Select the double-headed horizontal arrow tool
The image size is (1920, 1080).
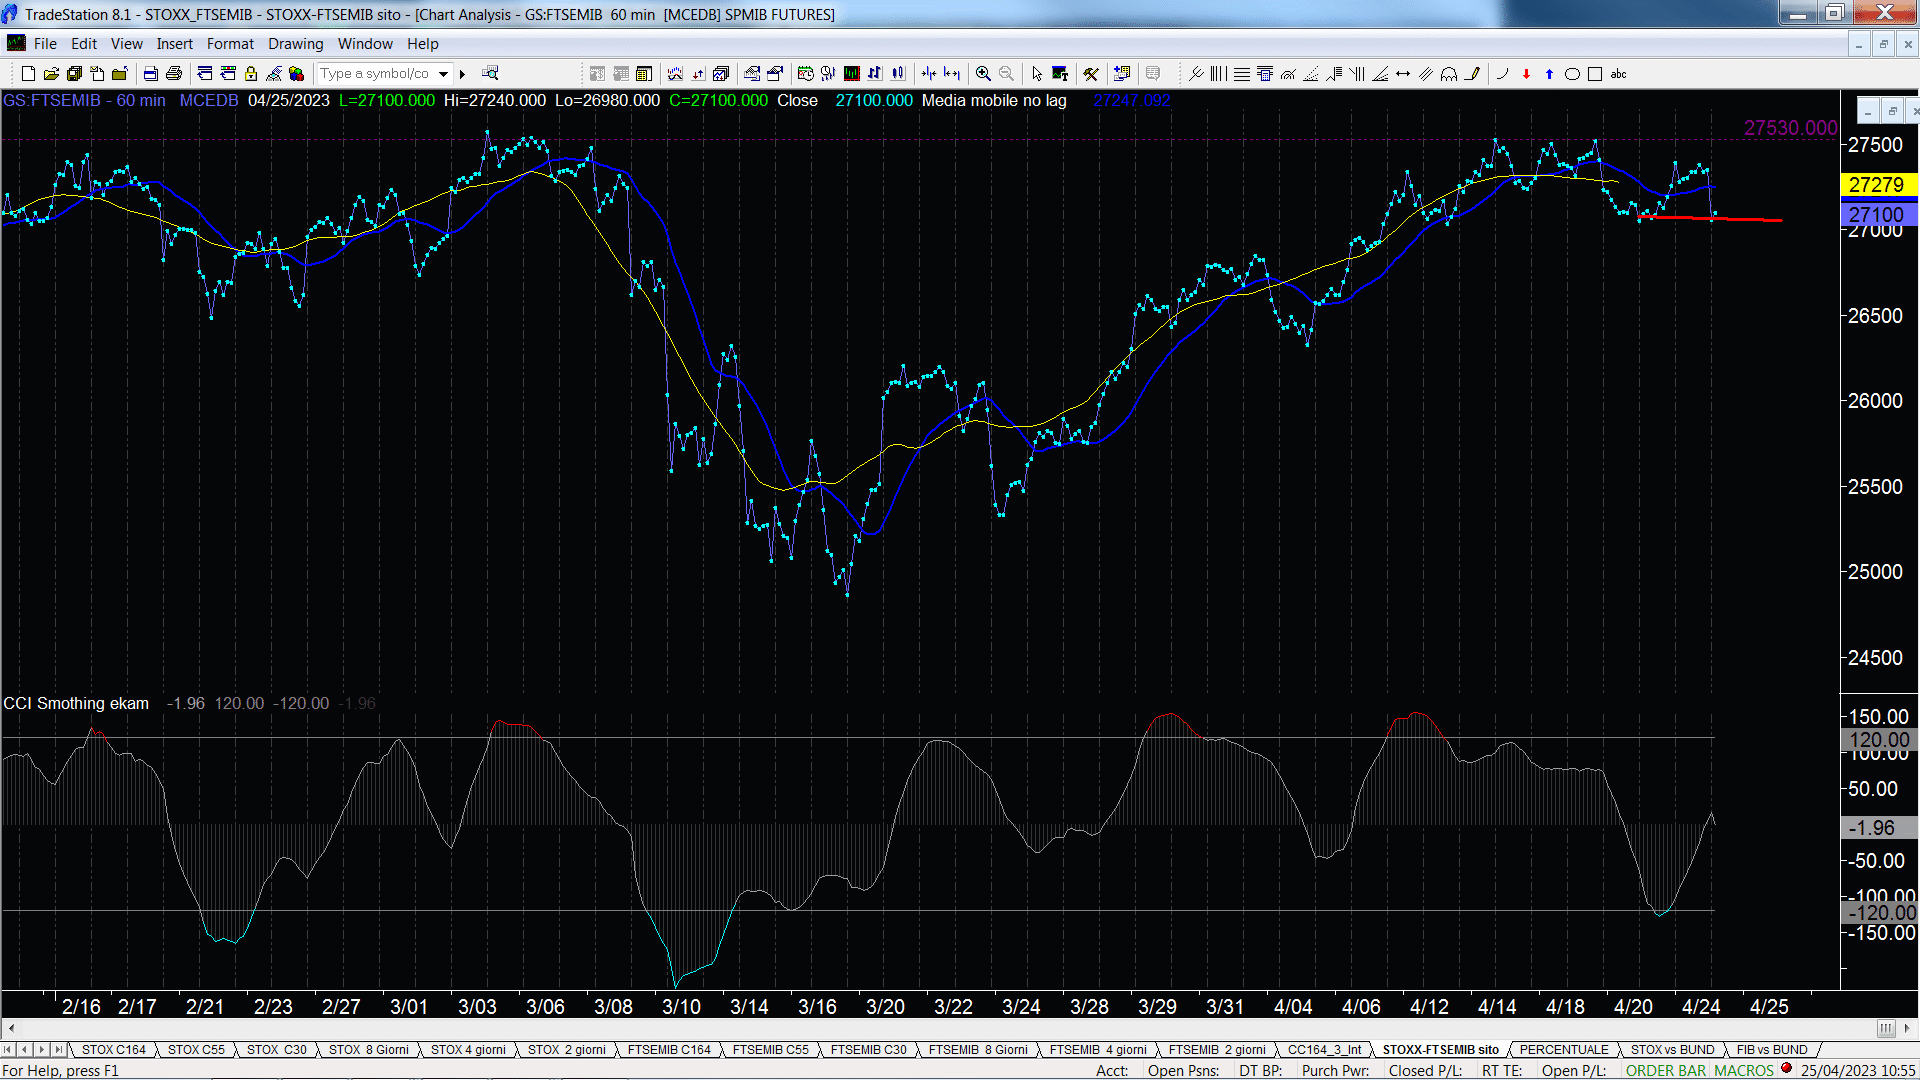[x=1403, y=73]
